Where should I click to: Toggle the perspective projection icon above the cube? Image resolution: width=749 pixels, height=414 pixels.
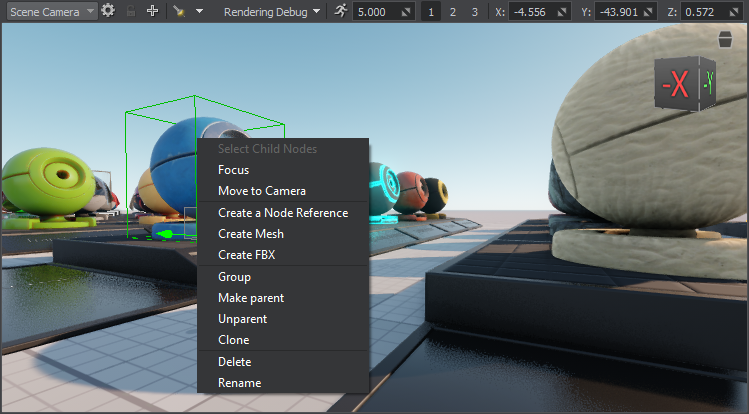pyautogui.click(x=725, y=40)
